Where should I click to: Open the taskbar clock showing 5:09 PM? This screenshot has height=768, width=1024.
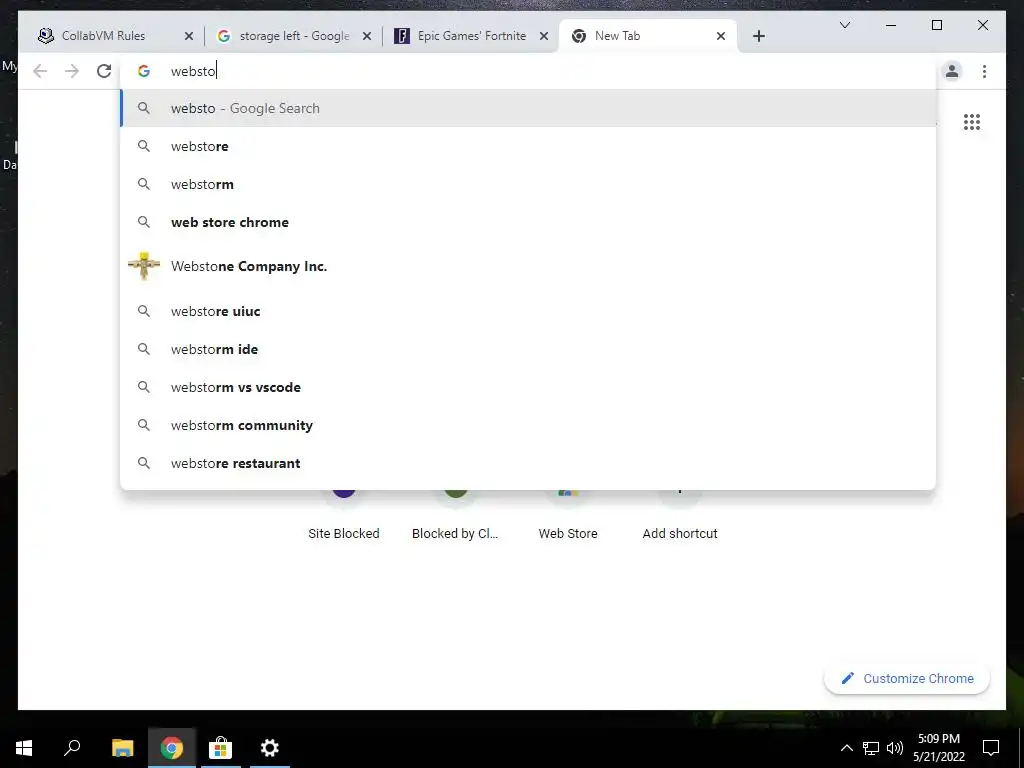pyautogui.click(x=938, y=748)
